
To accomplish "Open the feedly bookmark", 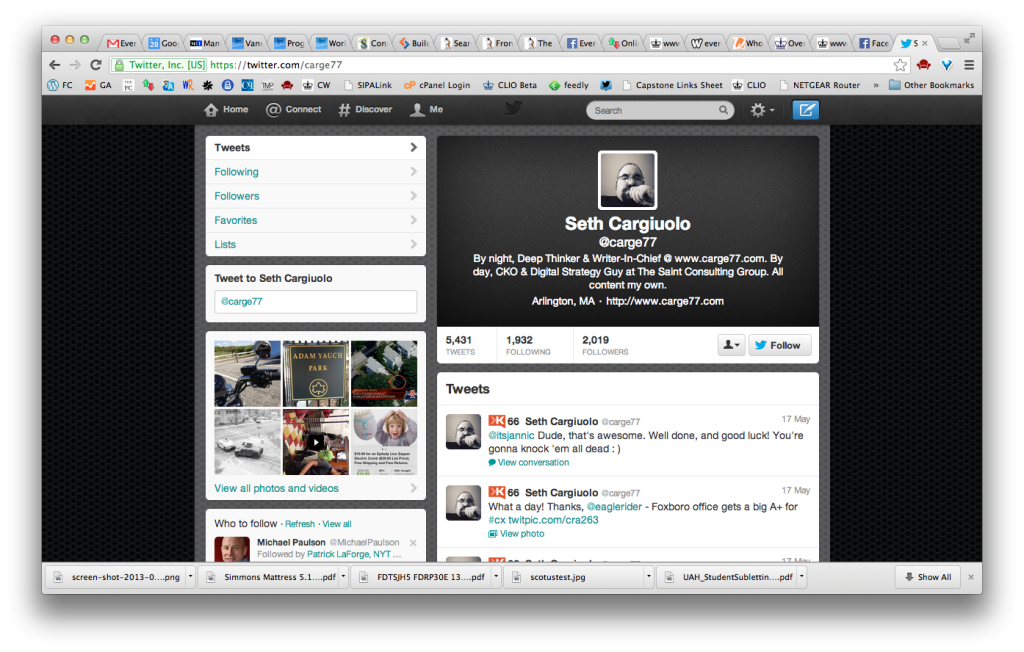I will click(x=569, y=85).
